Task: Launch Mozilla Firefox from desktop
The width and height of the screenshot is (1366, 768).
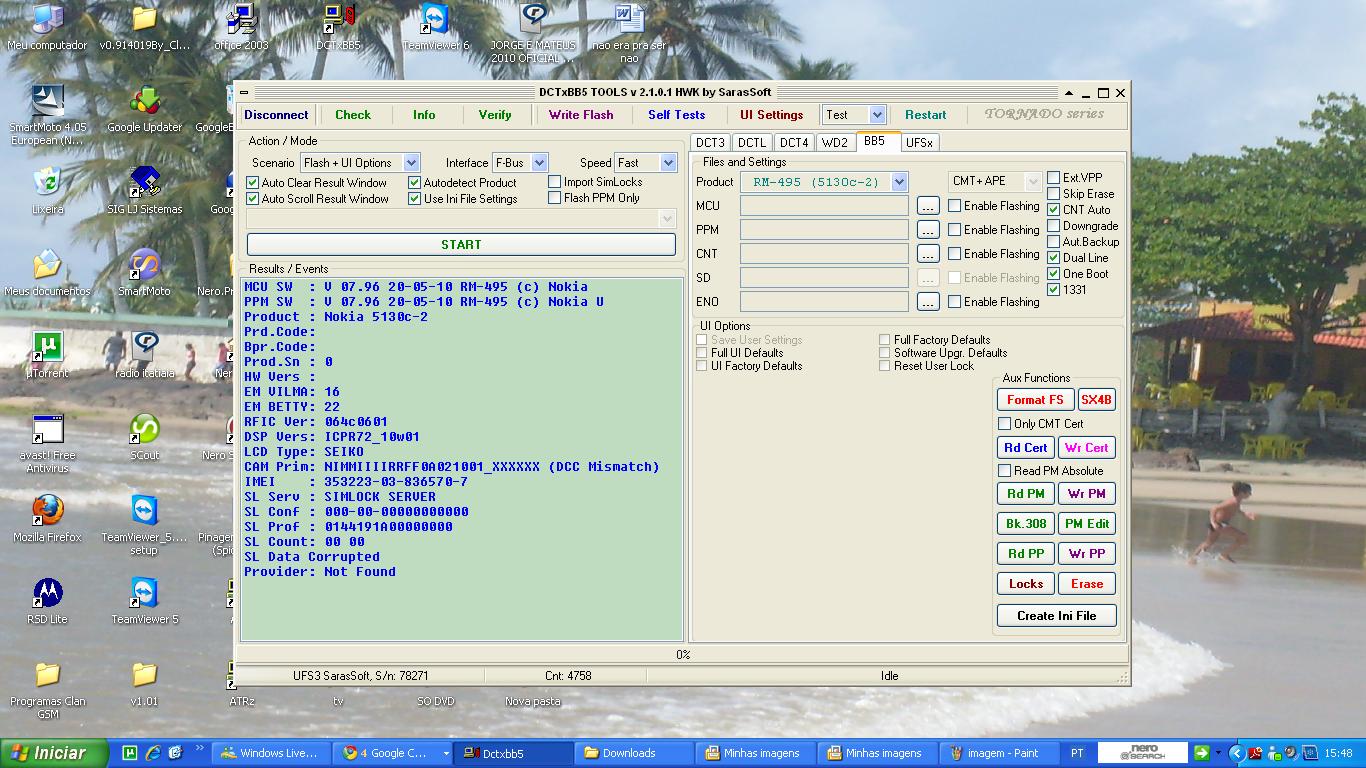Action: [47, 519]
